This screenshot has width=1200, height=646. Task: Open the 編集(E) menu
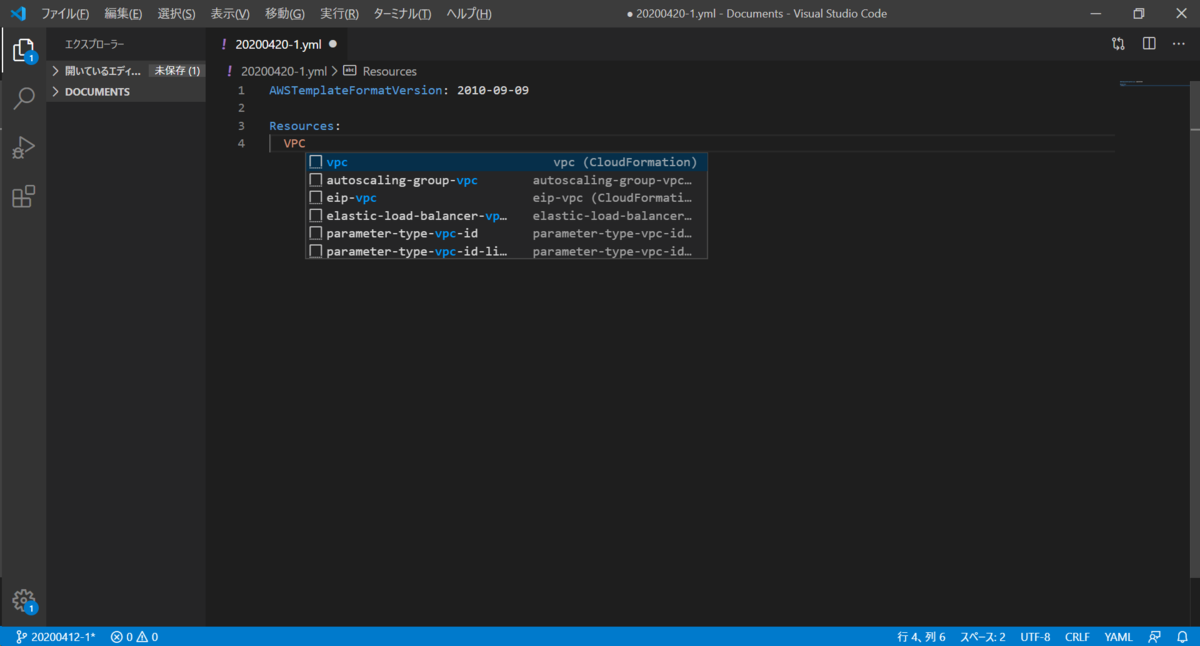tap(123, 14)
